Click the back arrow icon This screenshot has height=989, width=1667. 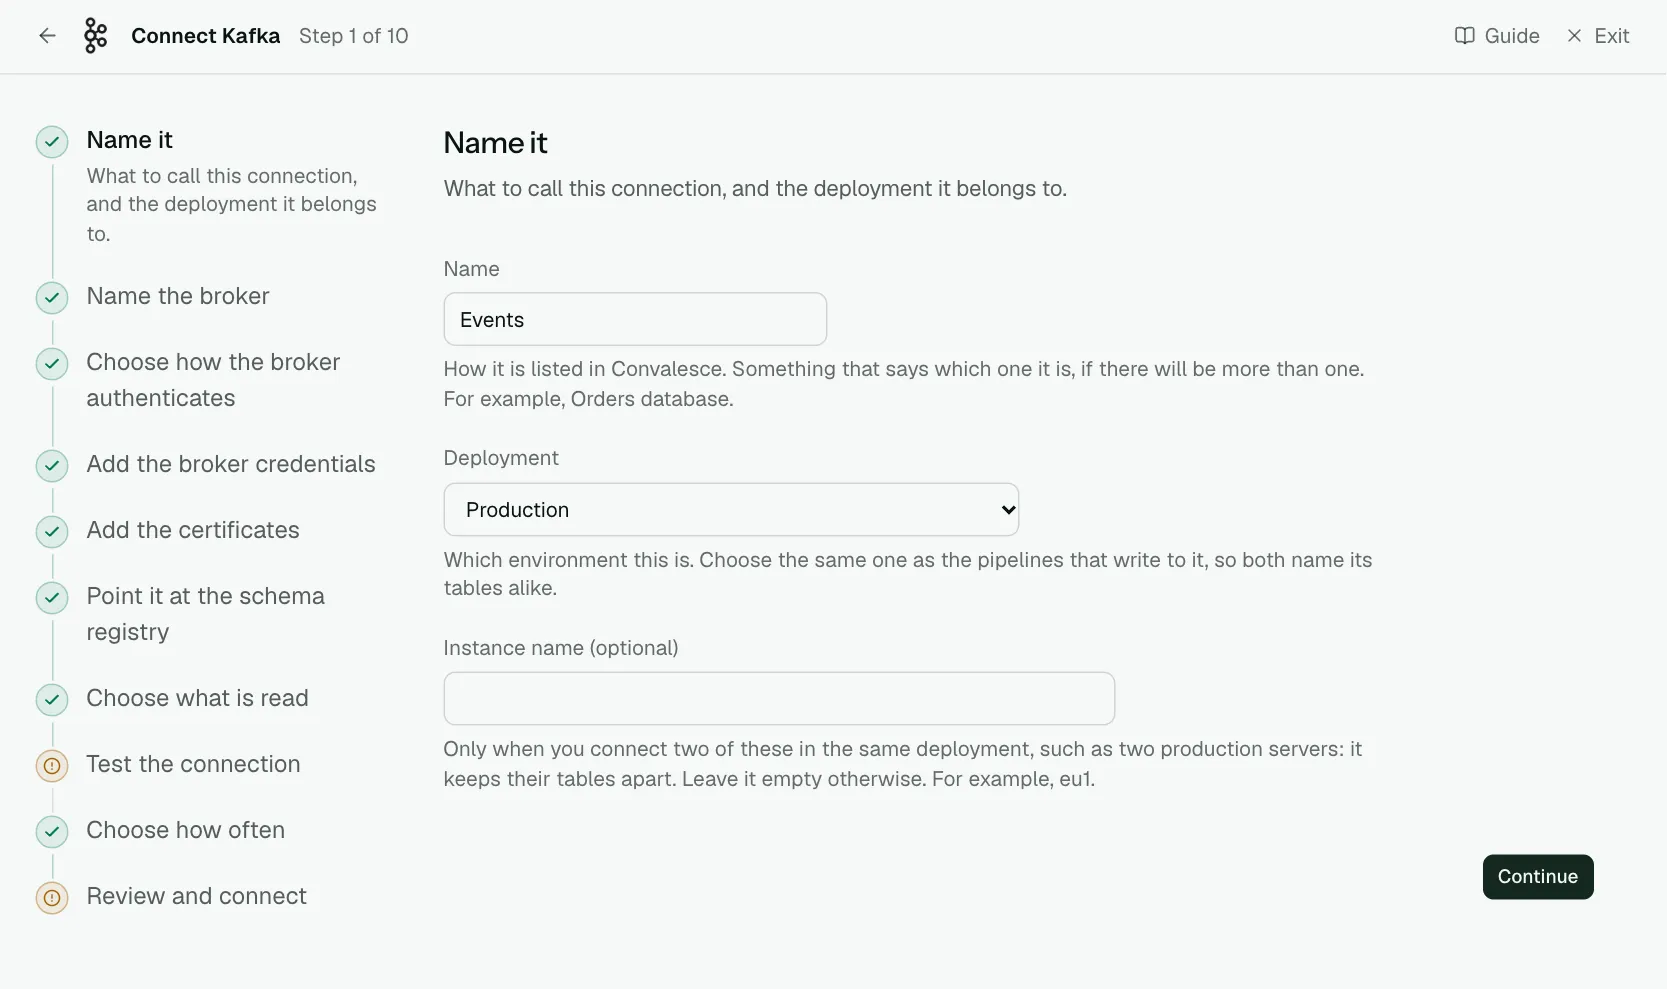tap(47, 36)
